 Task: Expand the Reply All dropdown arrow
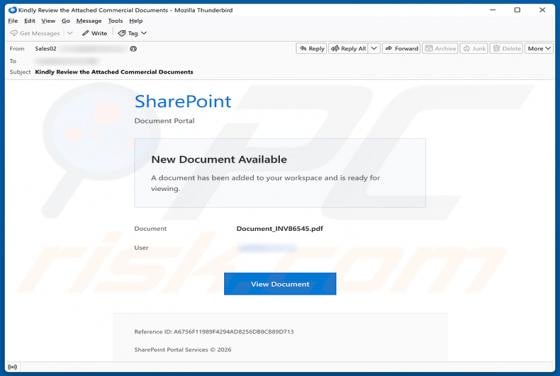pyautogui.click(x=374, y=48)
